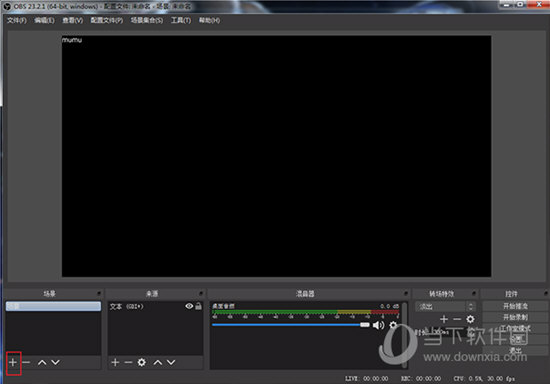Open the 场景集合(S) menu
Image resolution: width=550 pixels, height=384 pixels.
[x=147, y=20]
